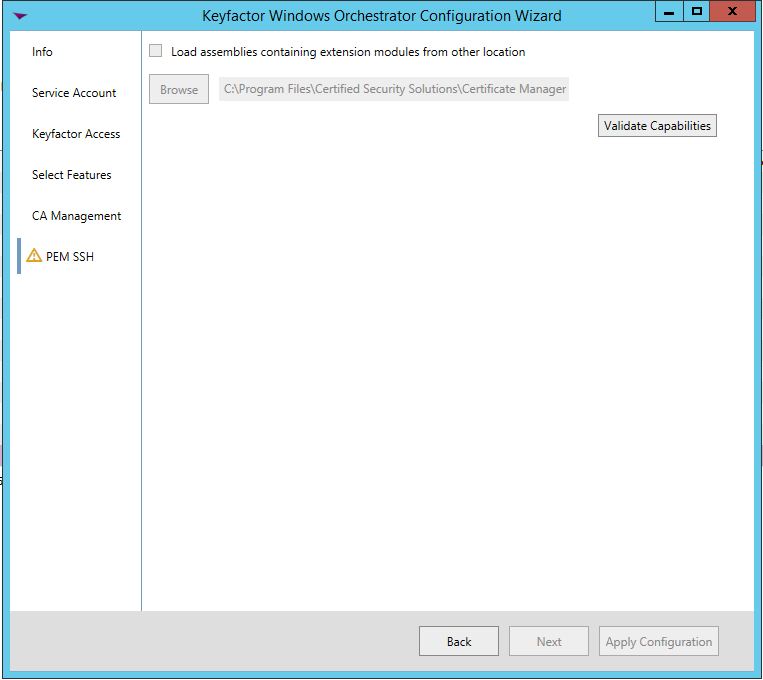Viewport: 763px width, 680px height.
Task: Switch to the Keyfactor Access step
Action: 76,134
